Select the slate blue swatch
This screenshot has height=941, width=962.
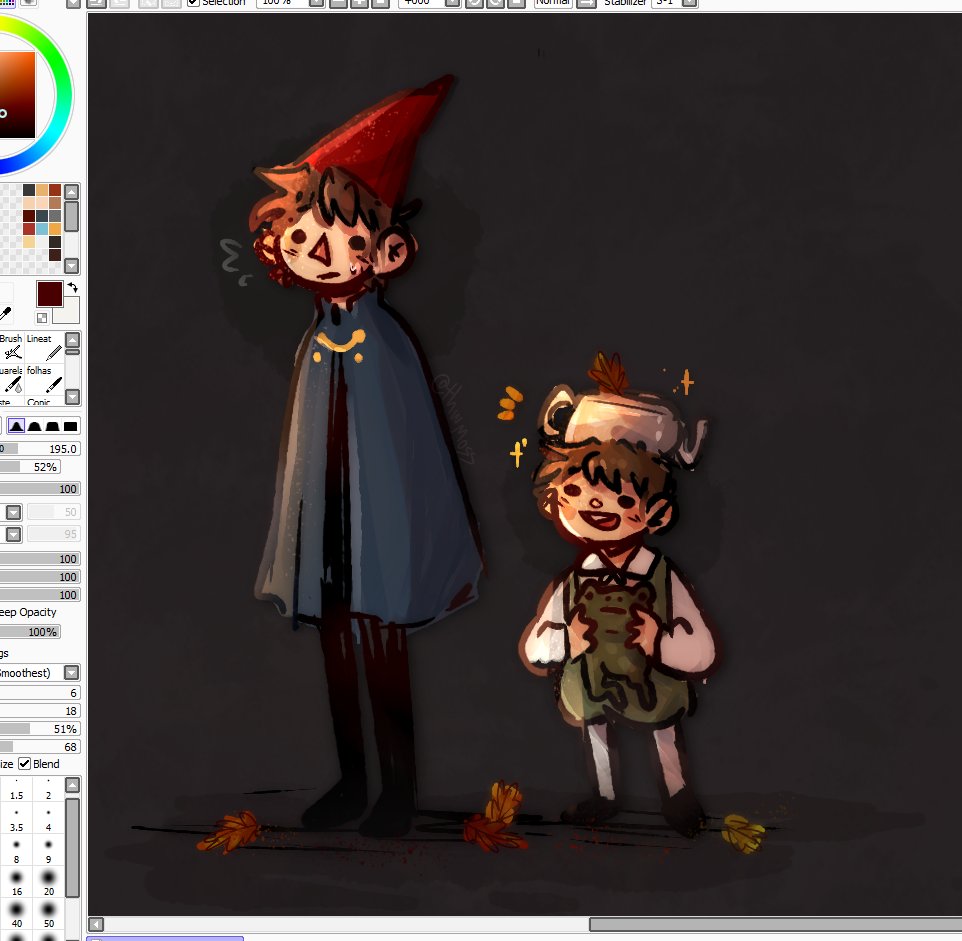(x=42, y=216)
